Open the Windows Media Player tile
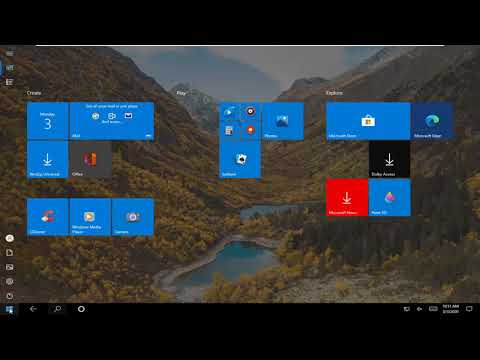480x360 pixels. (90, 217)
